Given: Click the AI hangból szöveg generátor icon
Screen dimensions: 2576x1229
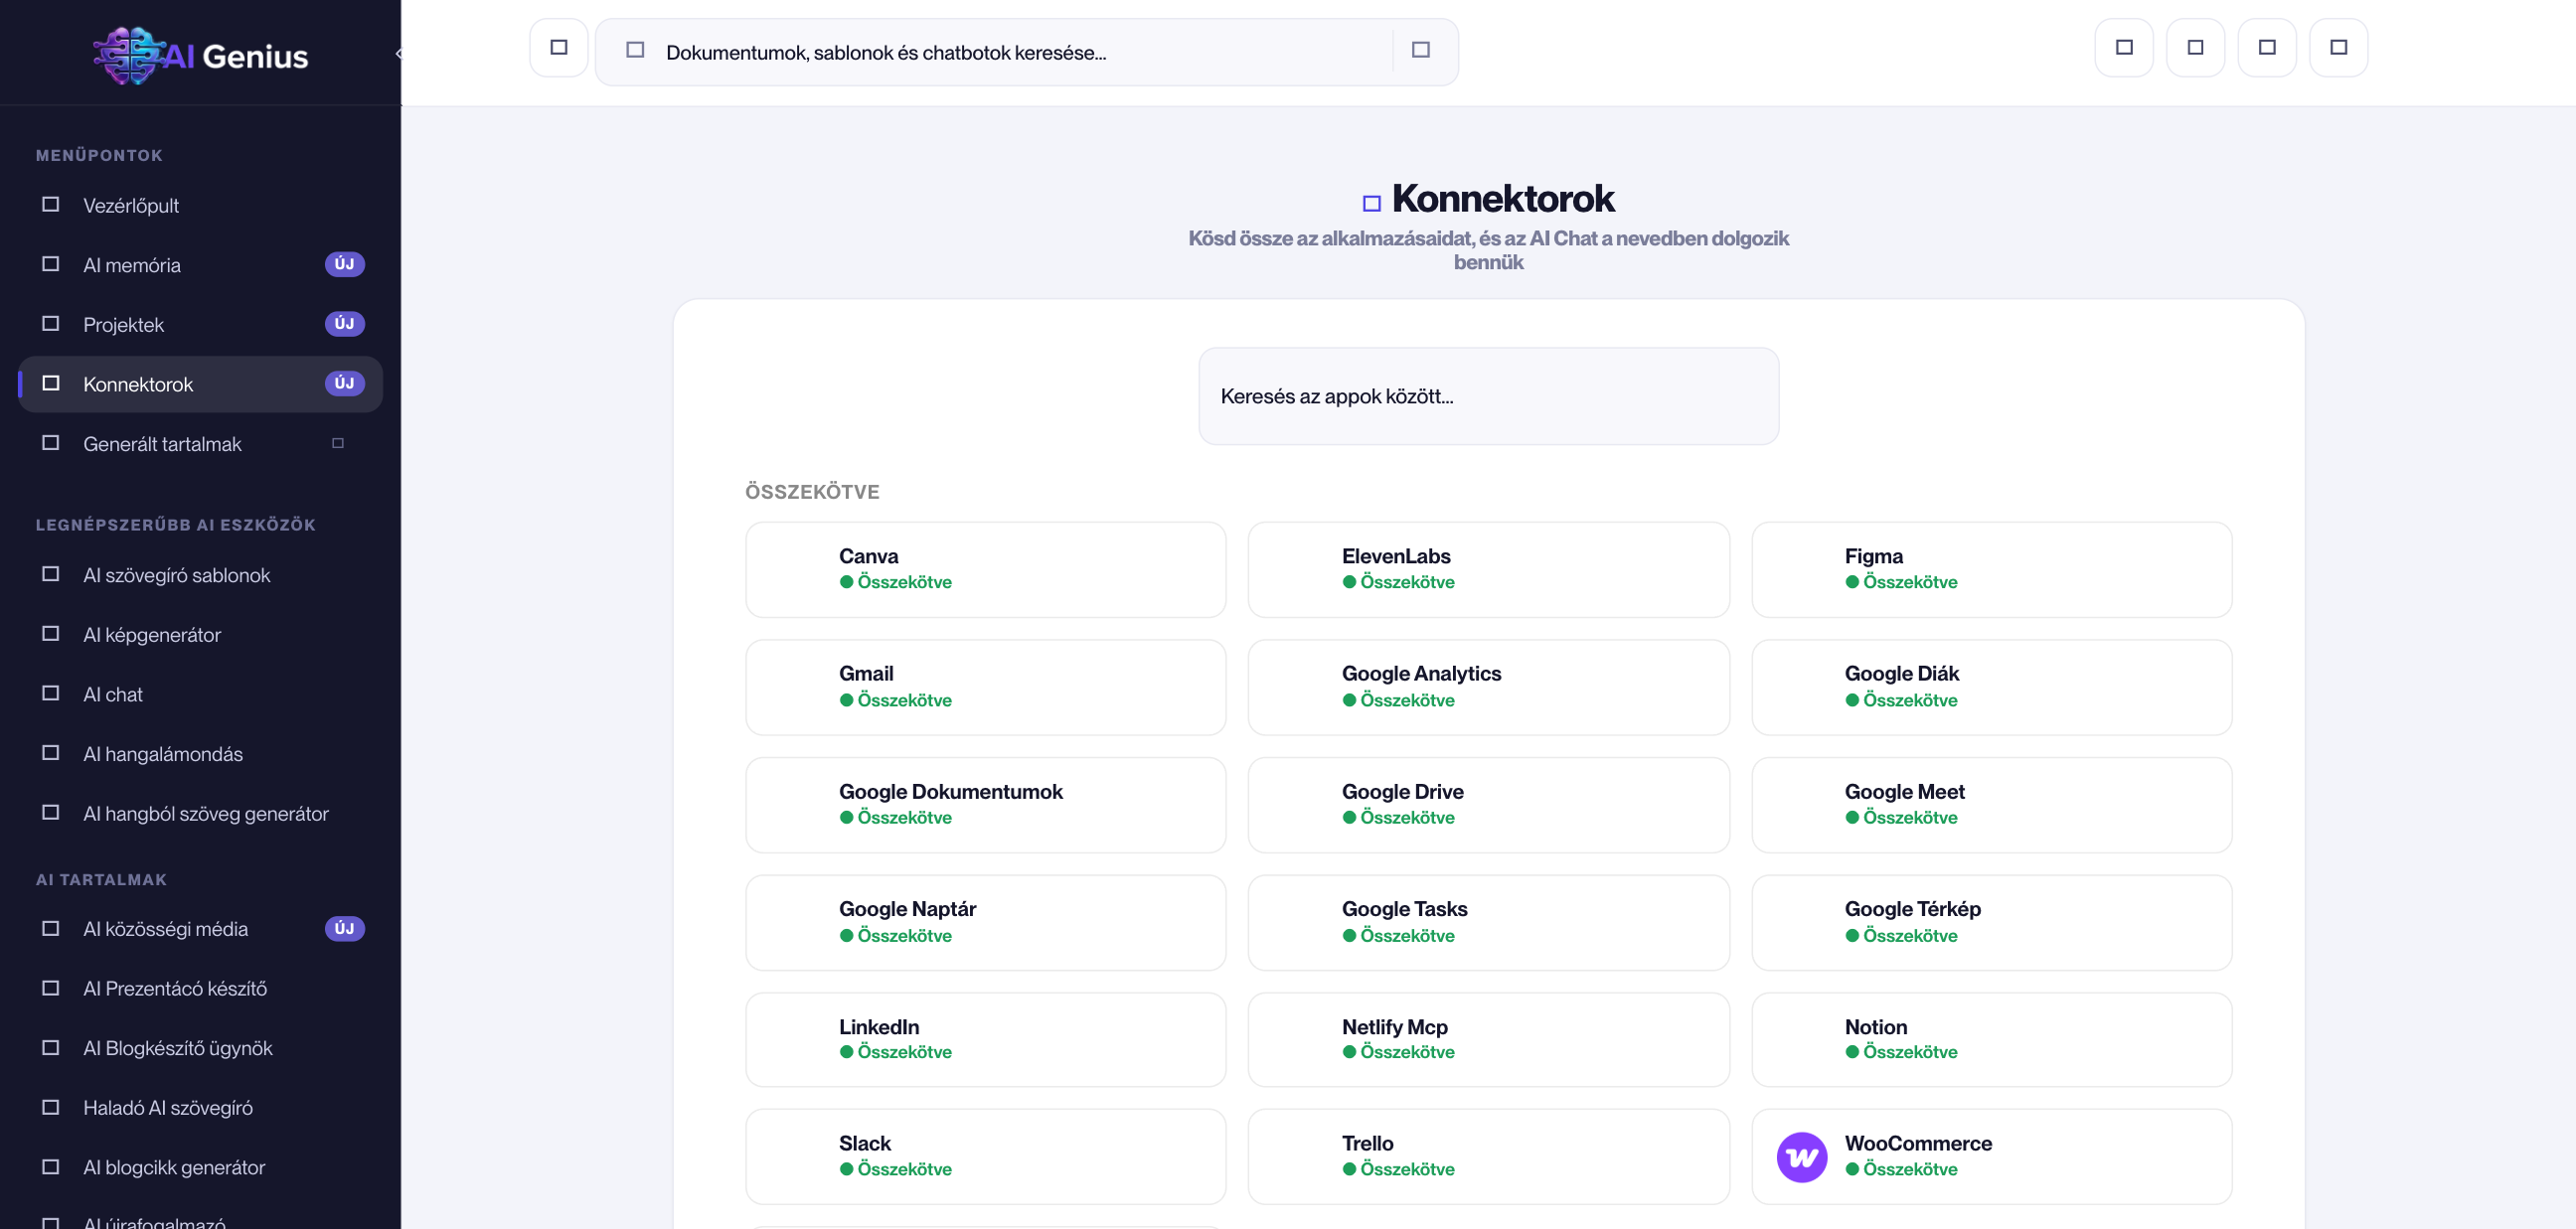Looking at the screenshot, I should pyautogui.click(x=51, y=812).
